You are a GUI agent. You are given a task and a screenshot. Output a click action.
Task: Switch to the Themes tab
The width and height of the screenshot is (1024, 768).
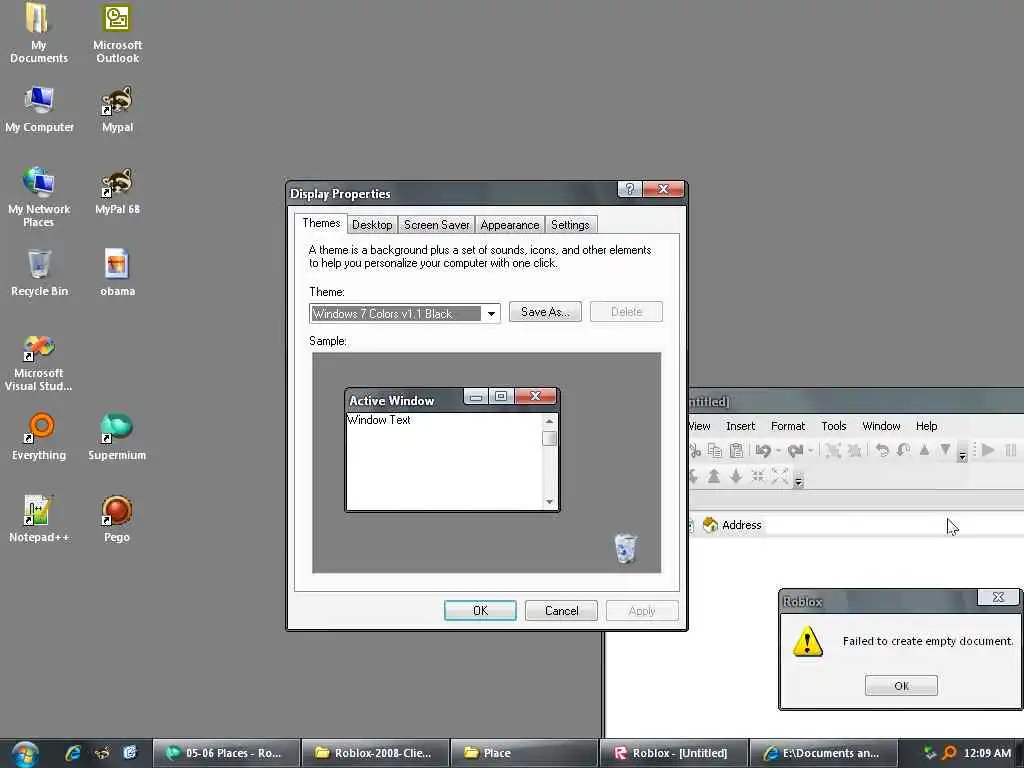pyautogui.click(x=321, y=223)
